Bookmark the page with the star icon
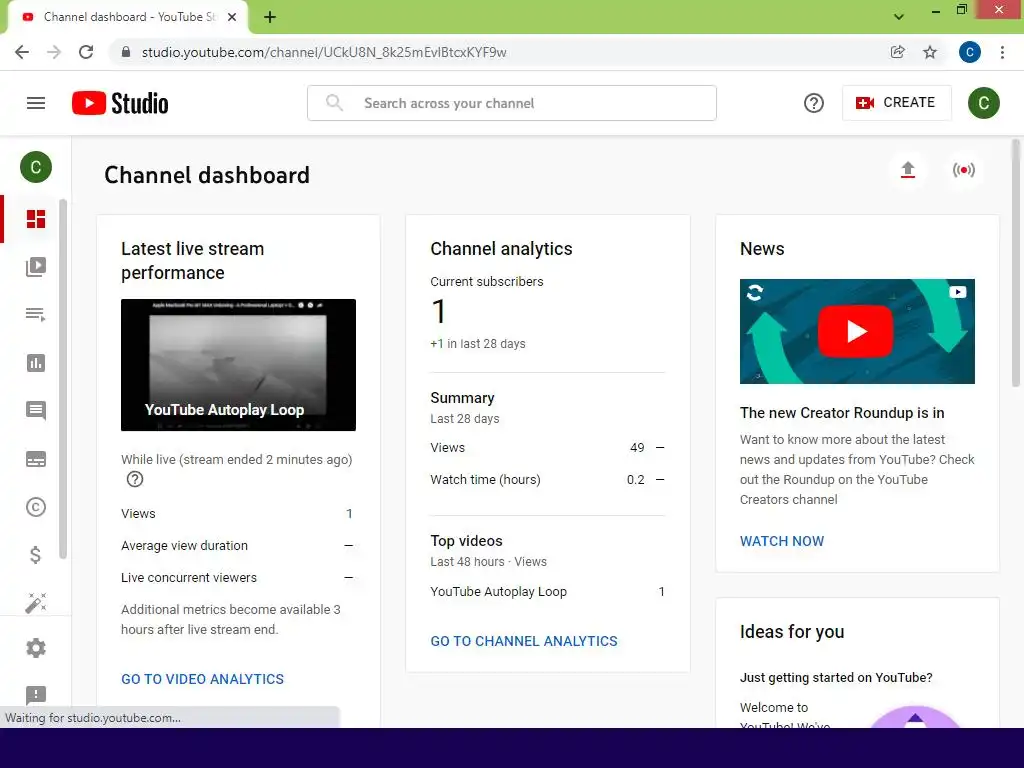The image size is (1024, 768). (x=930, y=52)
